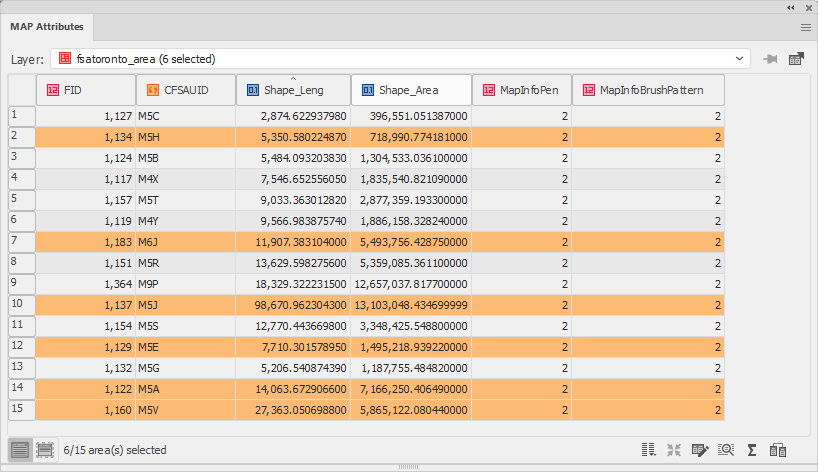
Task: Click cell with CFSAUID M5H
Action: coord(186,137)
